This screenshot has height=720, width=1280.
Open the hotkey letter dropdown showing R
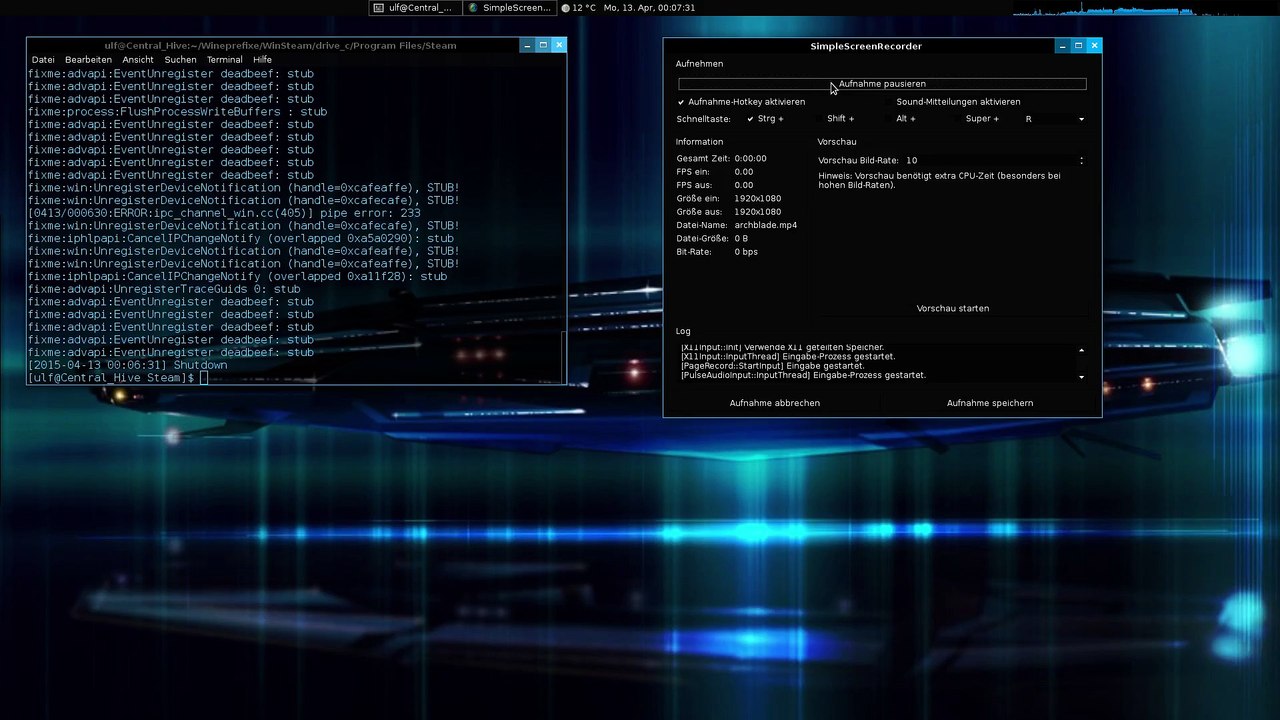point(1054,119)
